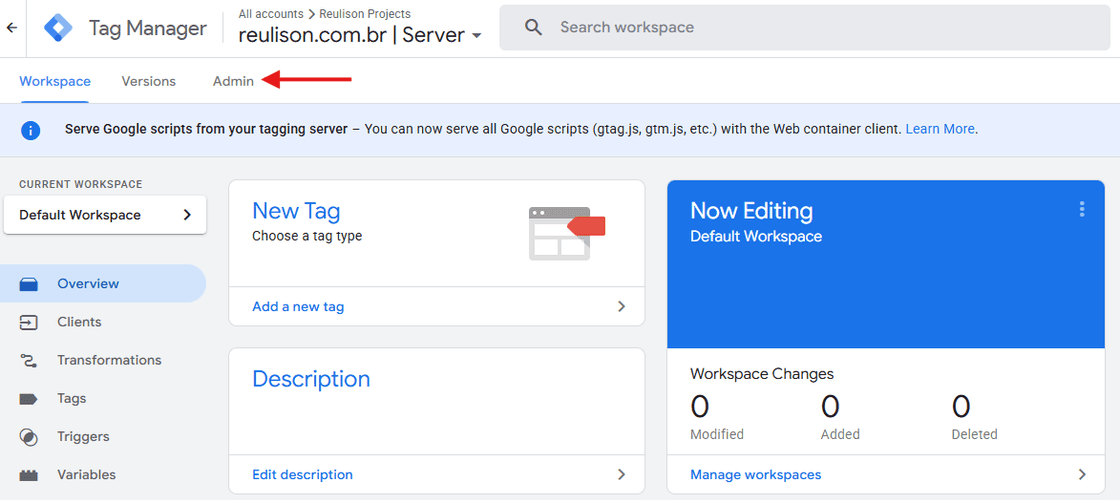Click the Tags sidebar icon
The height and width of the screenshot is (500, 1120).
[29, 399]
